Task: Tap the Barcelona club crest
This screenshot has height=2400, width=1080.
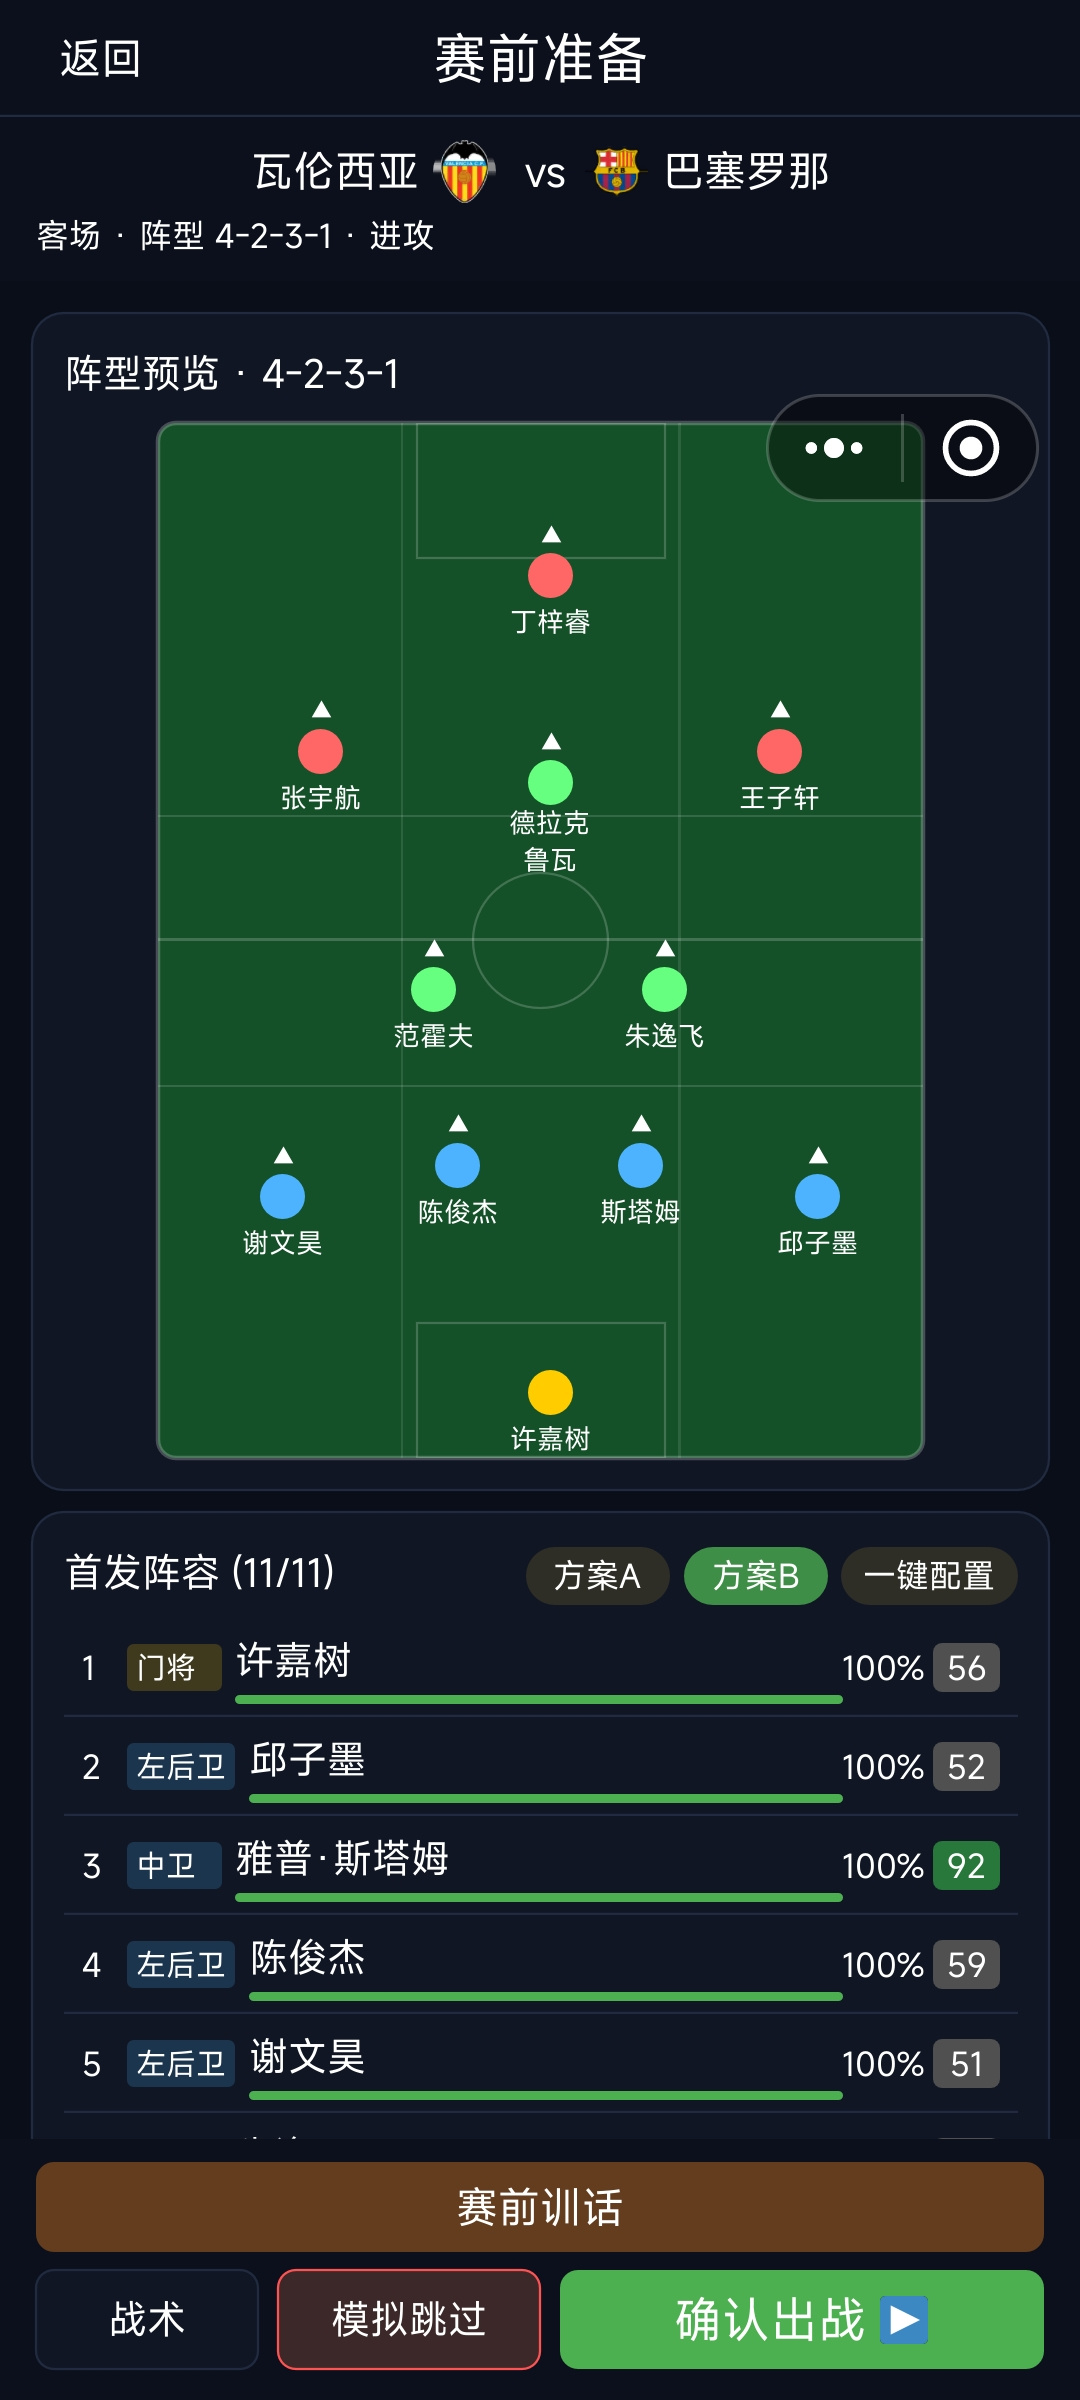Action: 616,171
